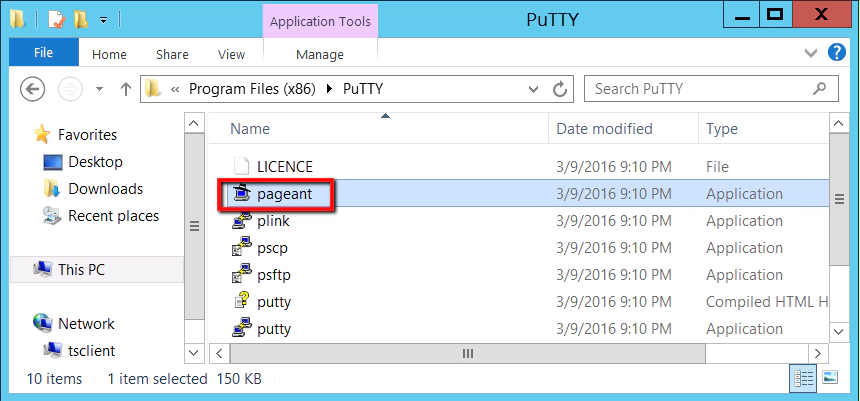The width and height of the screenshot is (860, 401).
Task: Open the View ribbon tab
Action: (x=231, y=54)
